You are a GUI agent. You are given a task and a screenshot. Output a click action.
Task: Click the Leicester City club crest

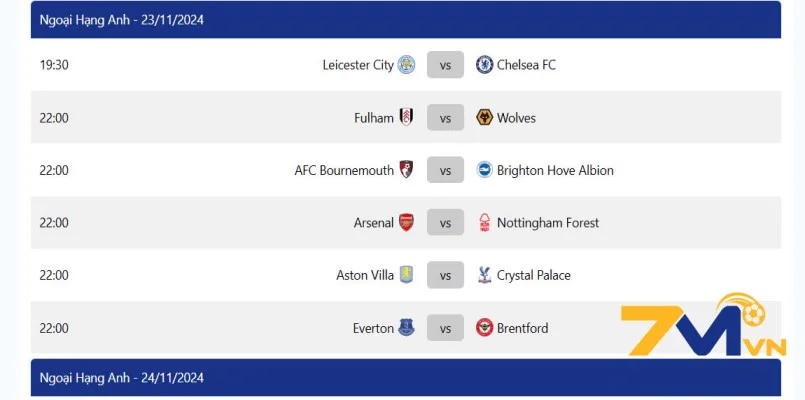(406, 65)
